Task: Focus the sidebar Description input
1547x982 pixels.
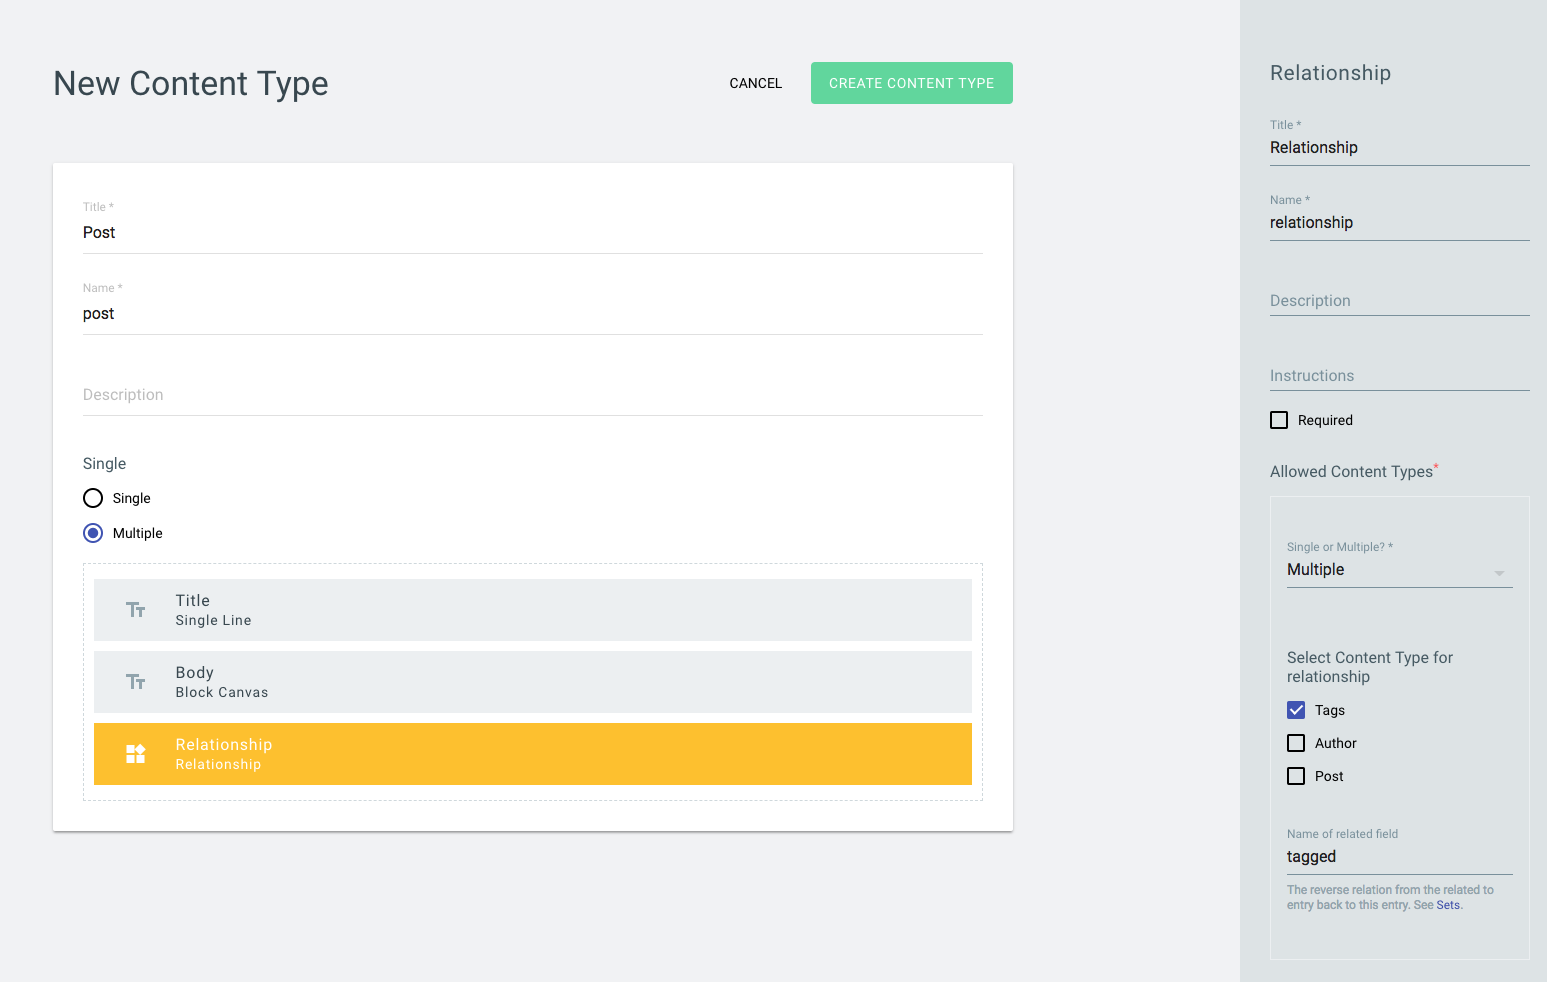Action: [x=1400, y=301]
